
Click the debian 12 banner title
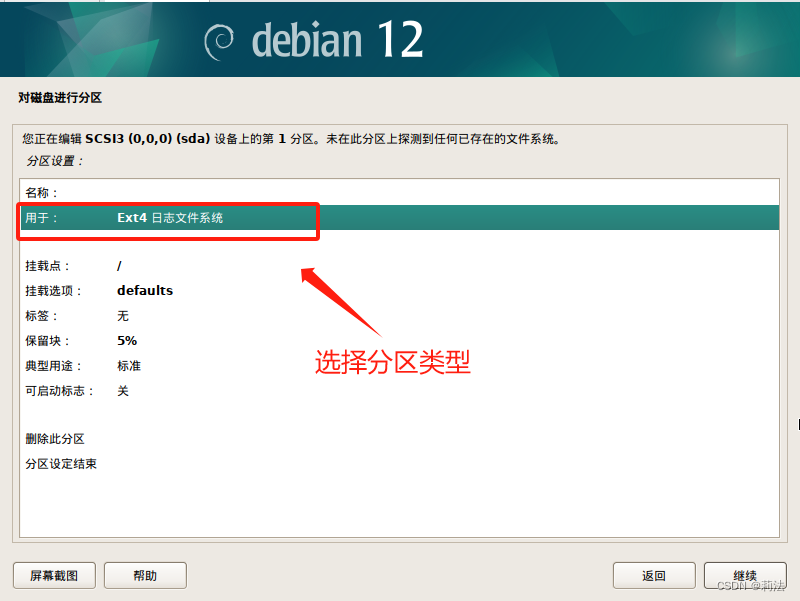tap(338, 40)
